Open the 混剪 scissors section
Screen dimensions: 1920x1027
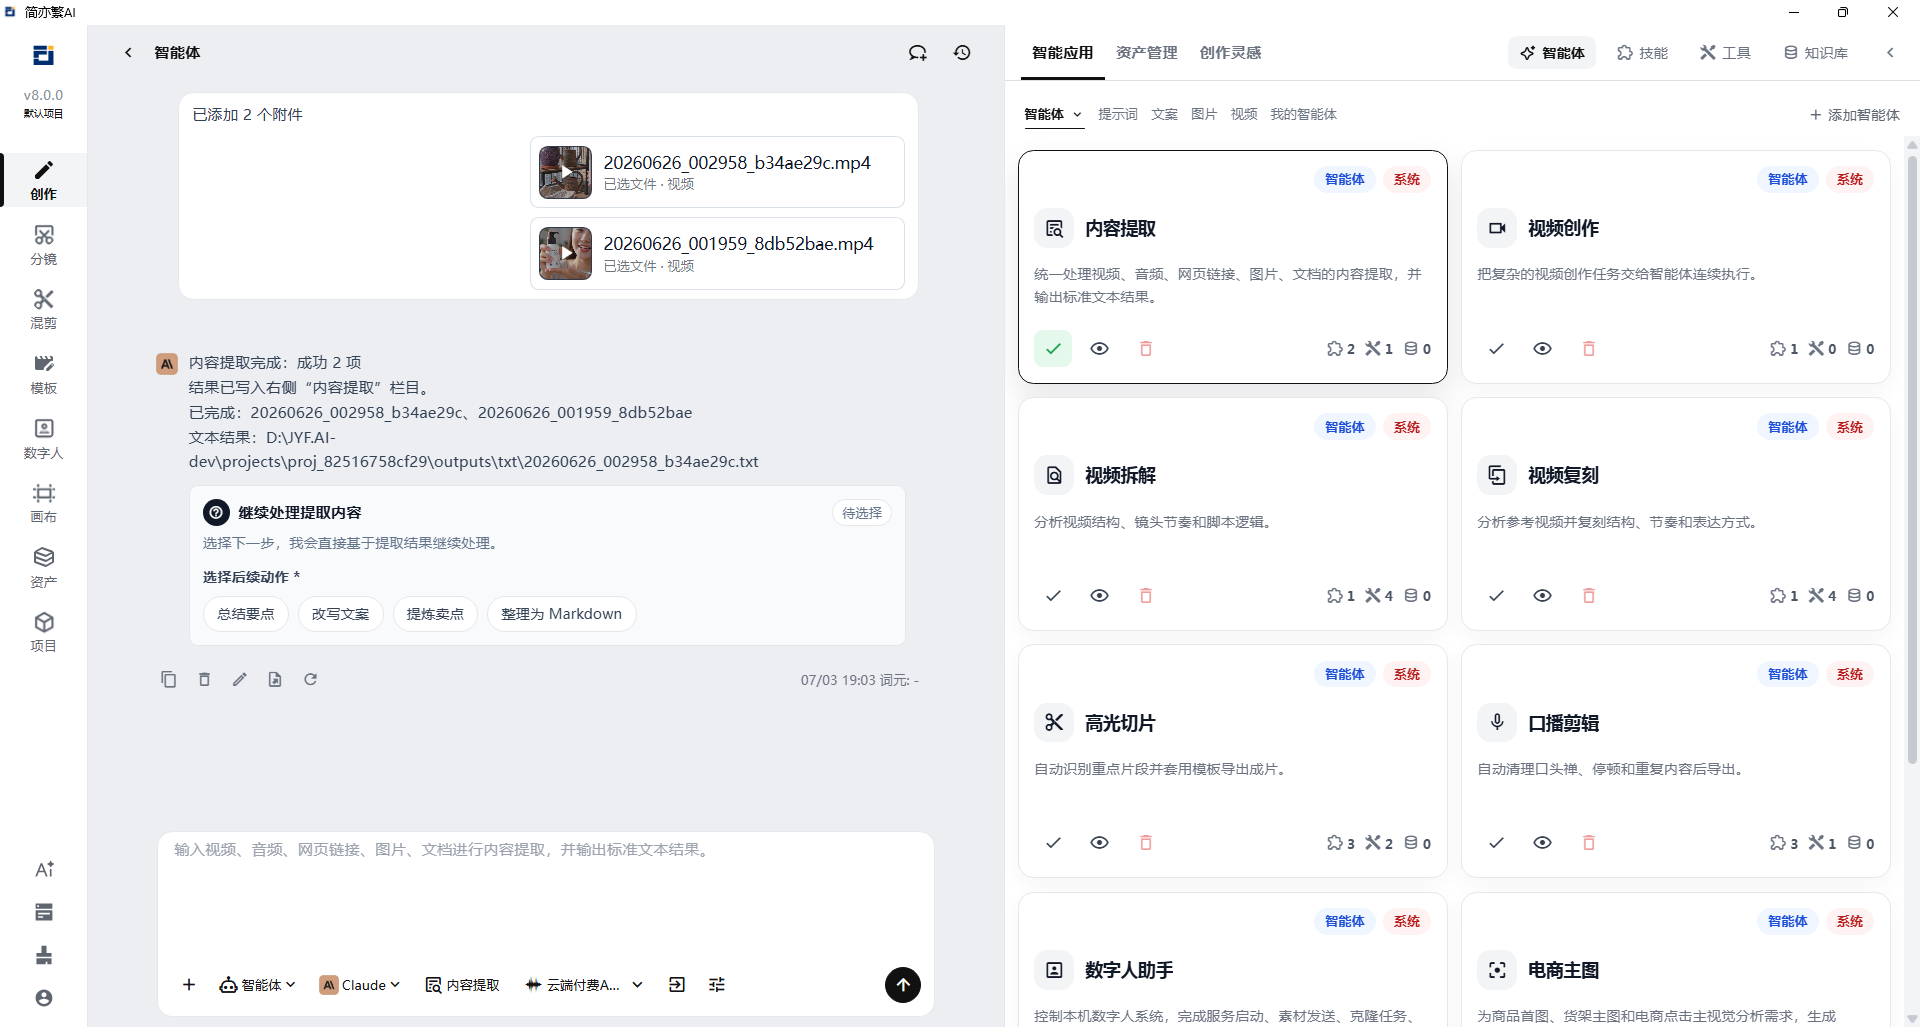[43, 309]
